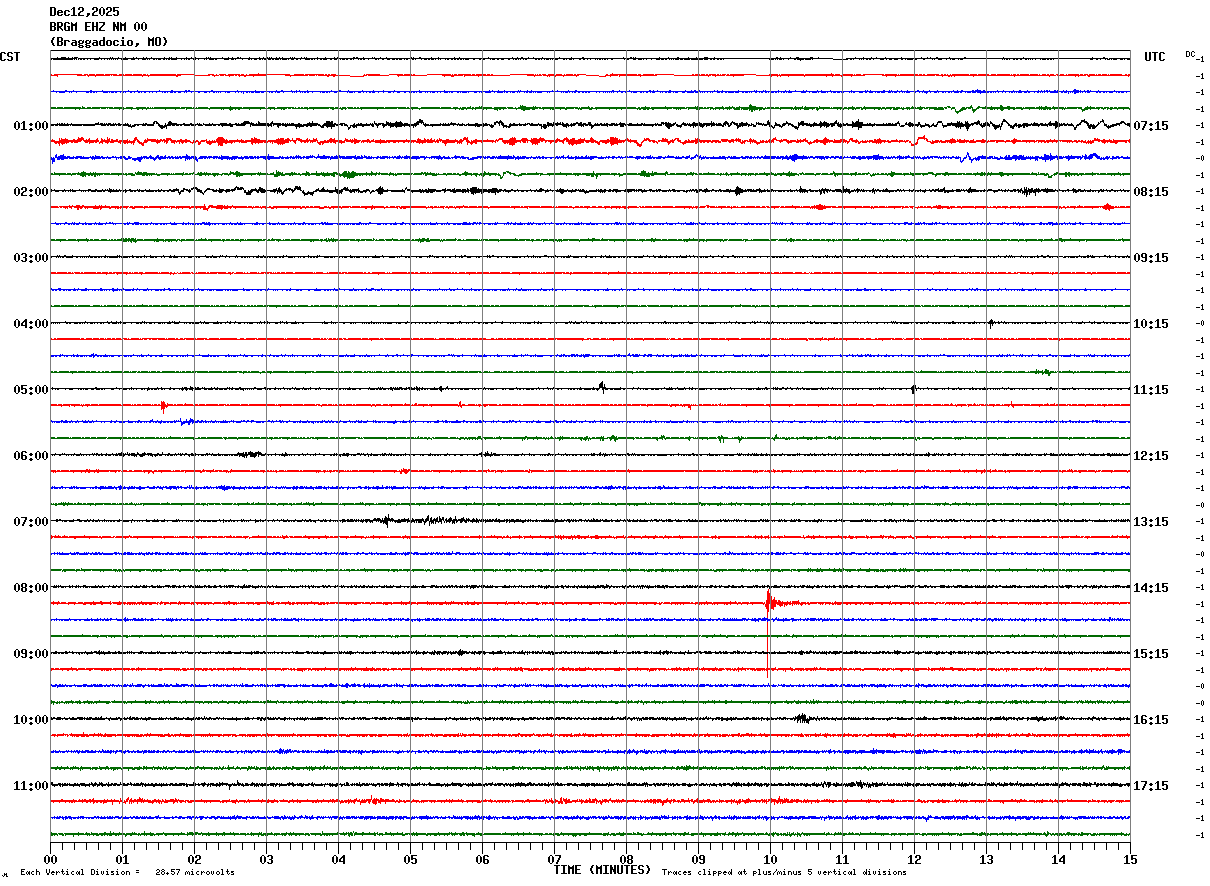The height and width of the screenshot is (886, 1210).
Task: Click minute 15 on the time axis
Action: [1130, 860]
